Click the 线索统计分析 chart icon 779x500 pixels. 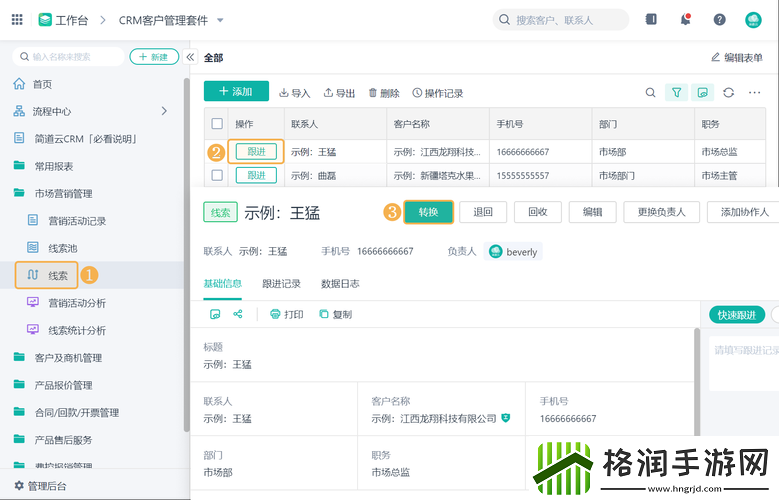[33, 329]
